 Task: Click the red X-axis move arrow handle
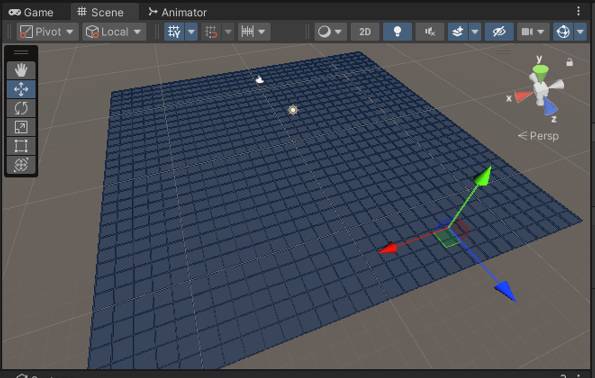click(x=388, y=248)
